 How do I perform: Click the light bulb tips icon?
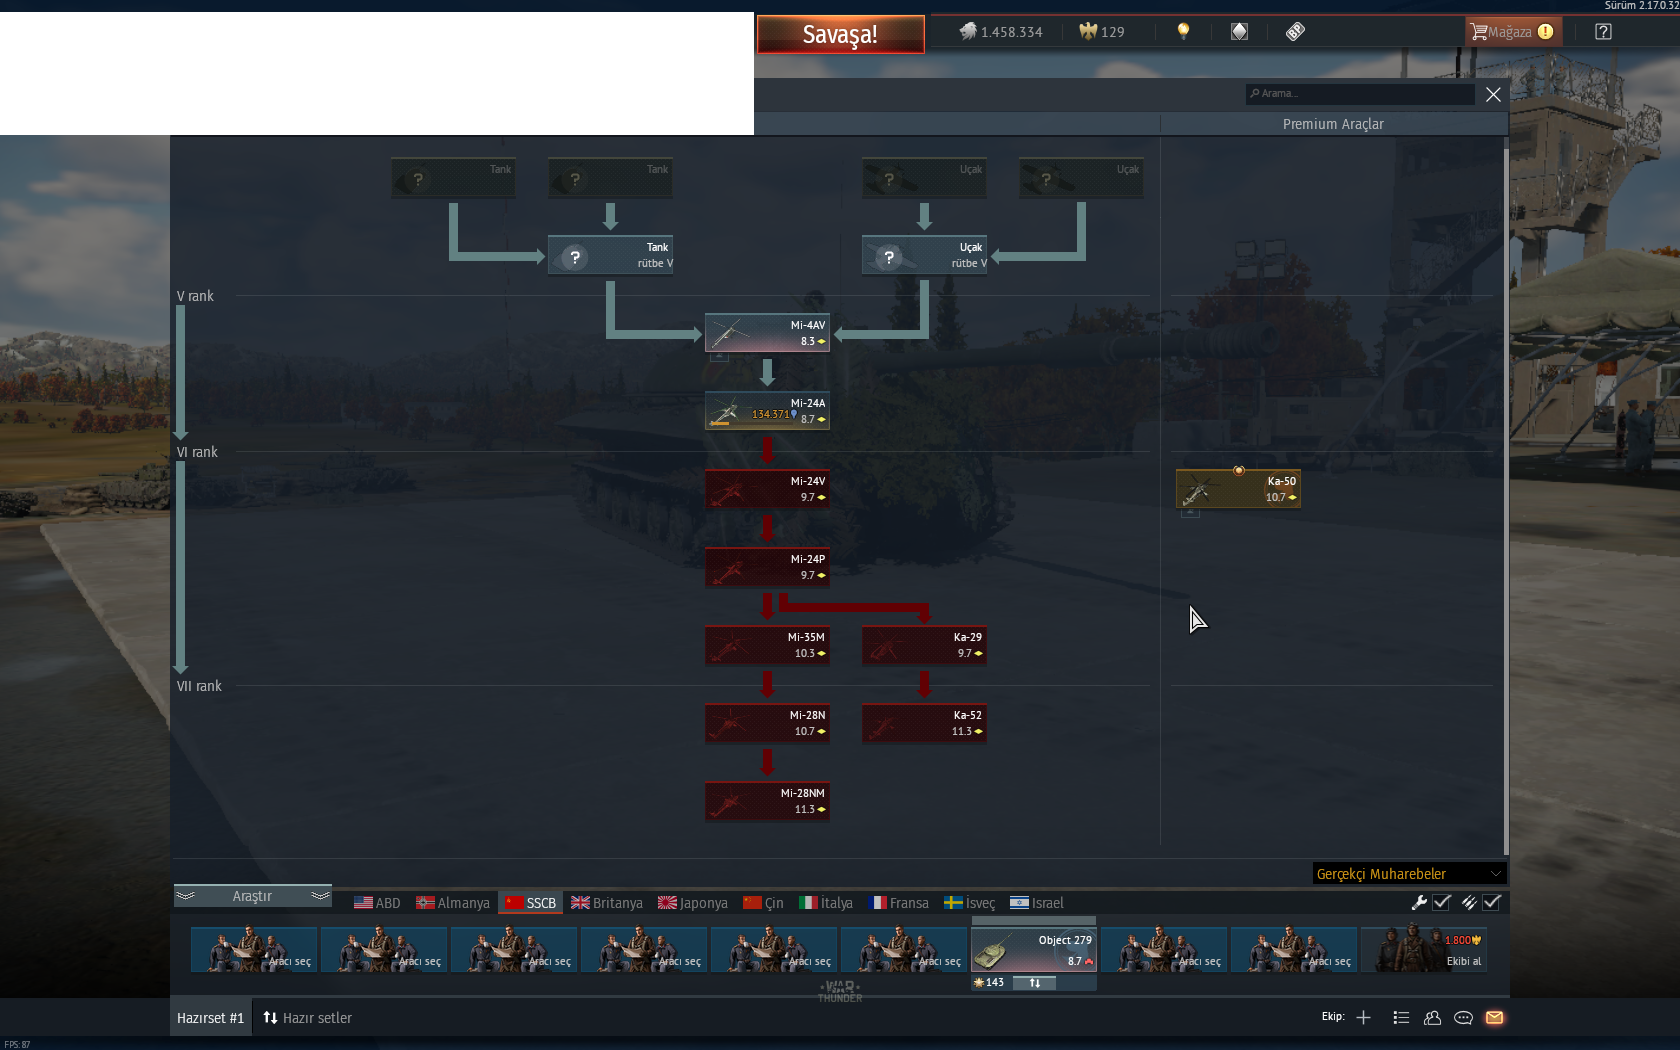point(1183,31)
